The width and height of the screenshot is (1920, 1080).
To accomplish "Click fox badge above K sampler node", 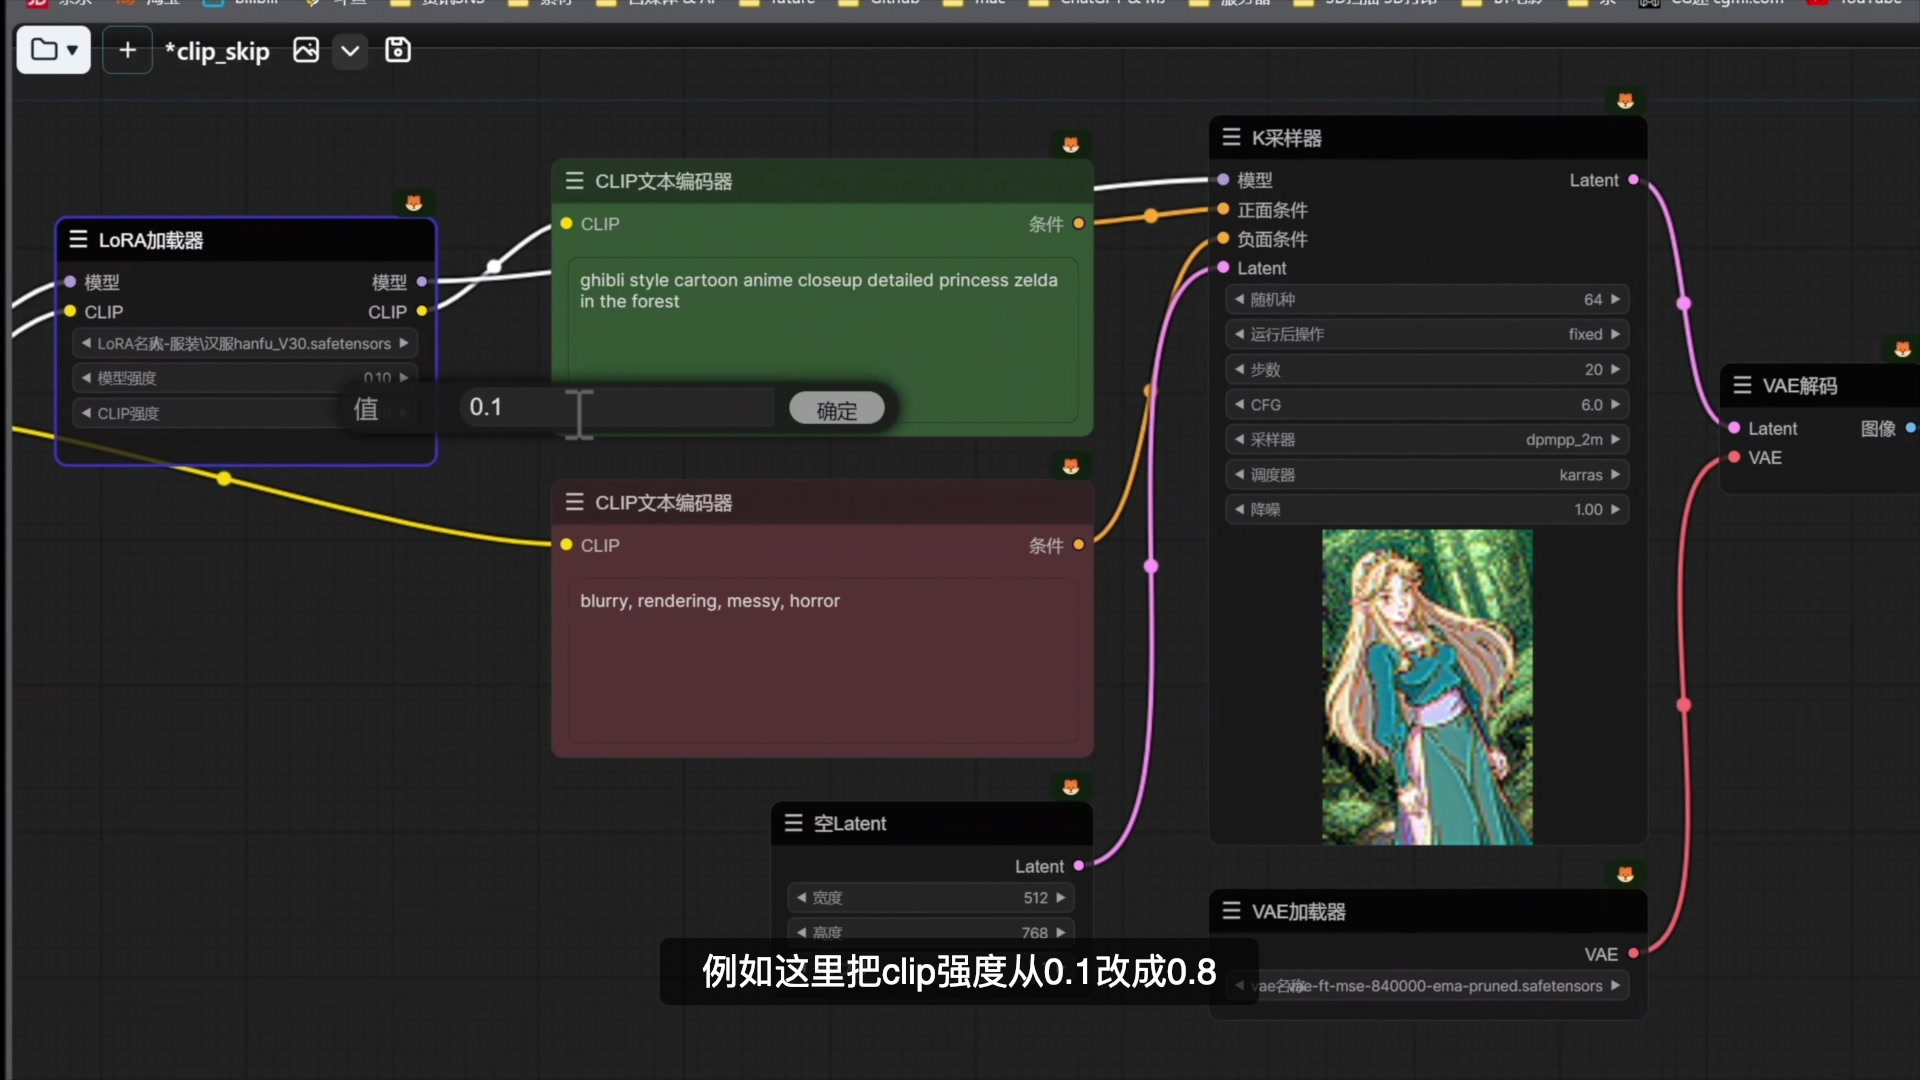I will tap(1626, 101).
